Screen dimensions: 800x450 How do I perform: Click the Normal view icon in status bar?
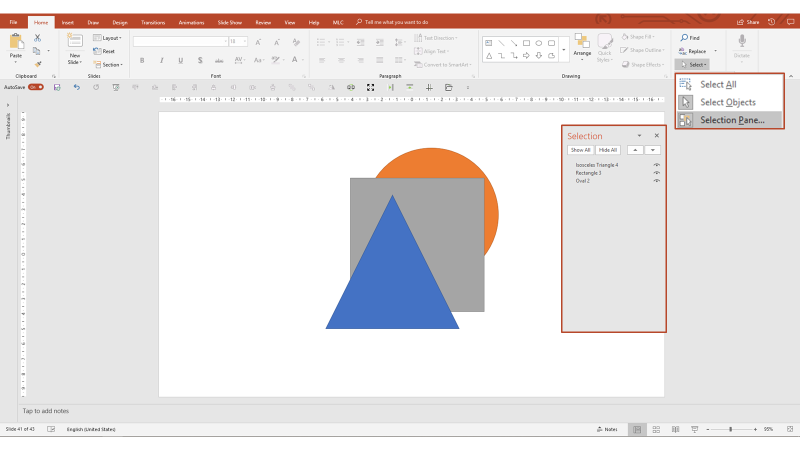(x=637, y=430)
